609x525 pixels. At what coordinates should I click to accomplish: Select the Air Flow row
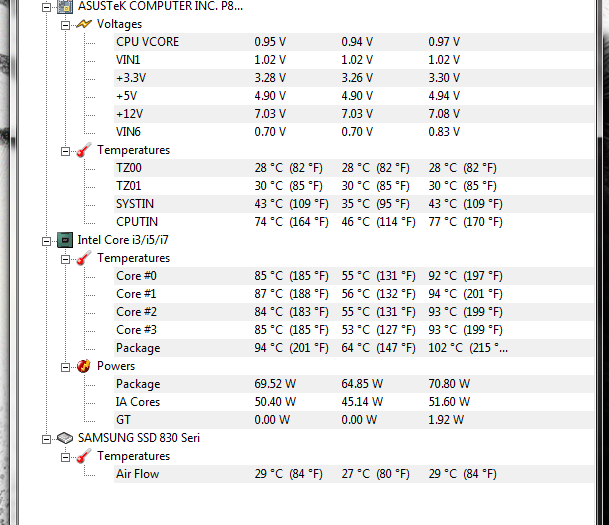[354, 474]
